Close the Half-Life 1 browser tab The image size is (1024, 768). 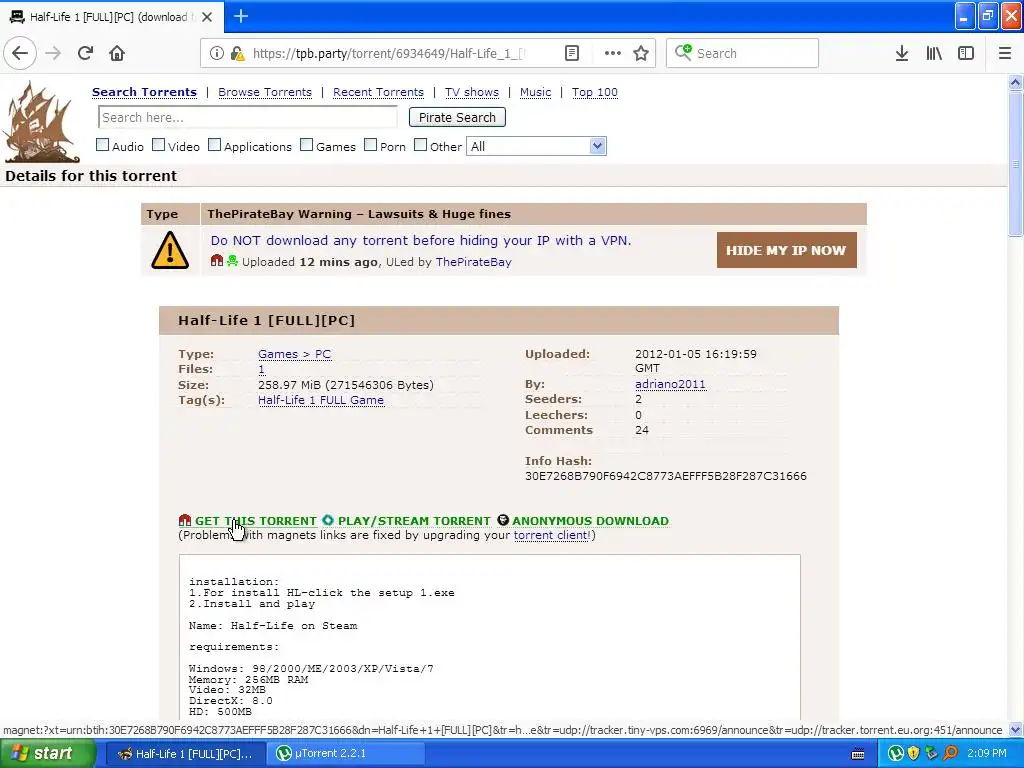tap(207, 17)
